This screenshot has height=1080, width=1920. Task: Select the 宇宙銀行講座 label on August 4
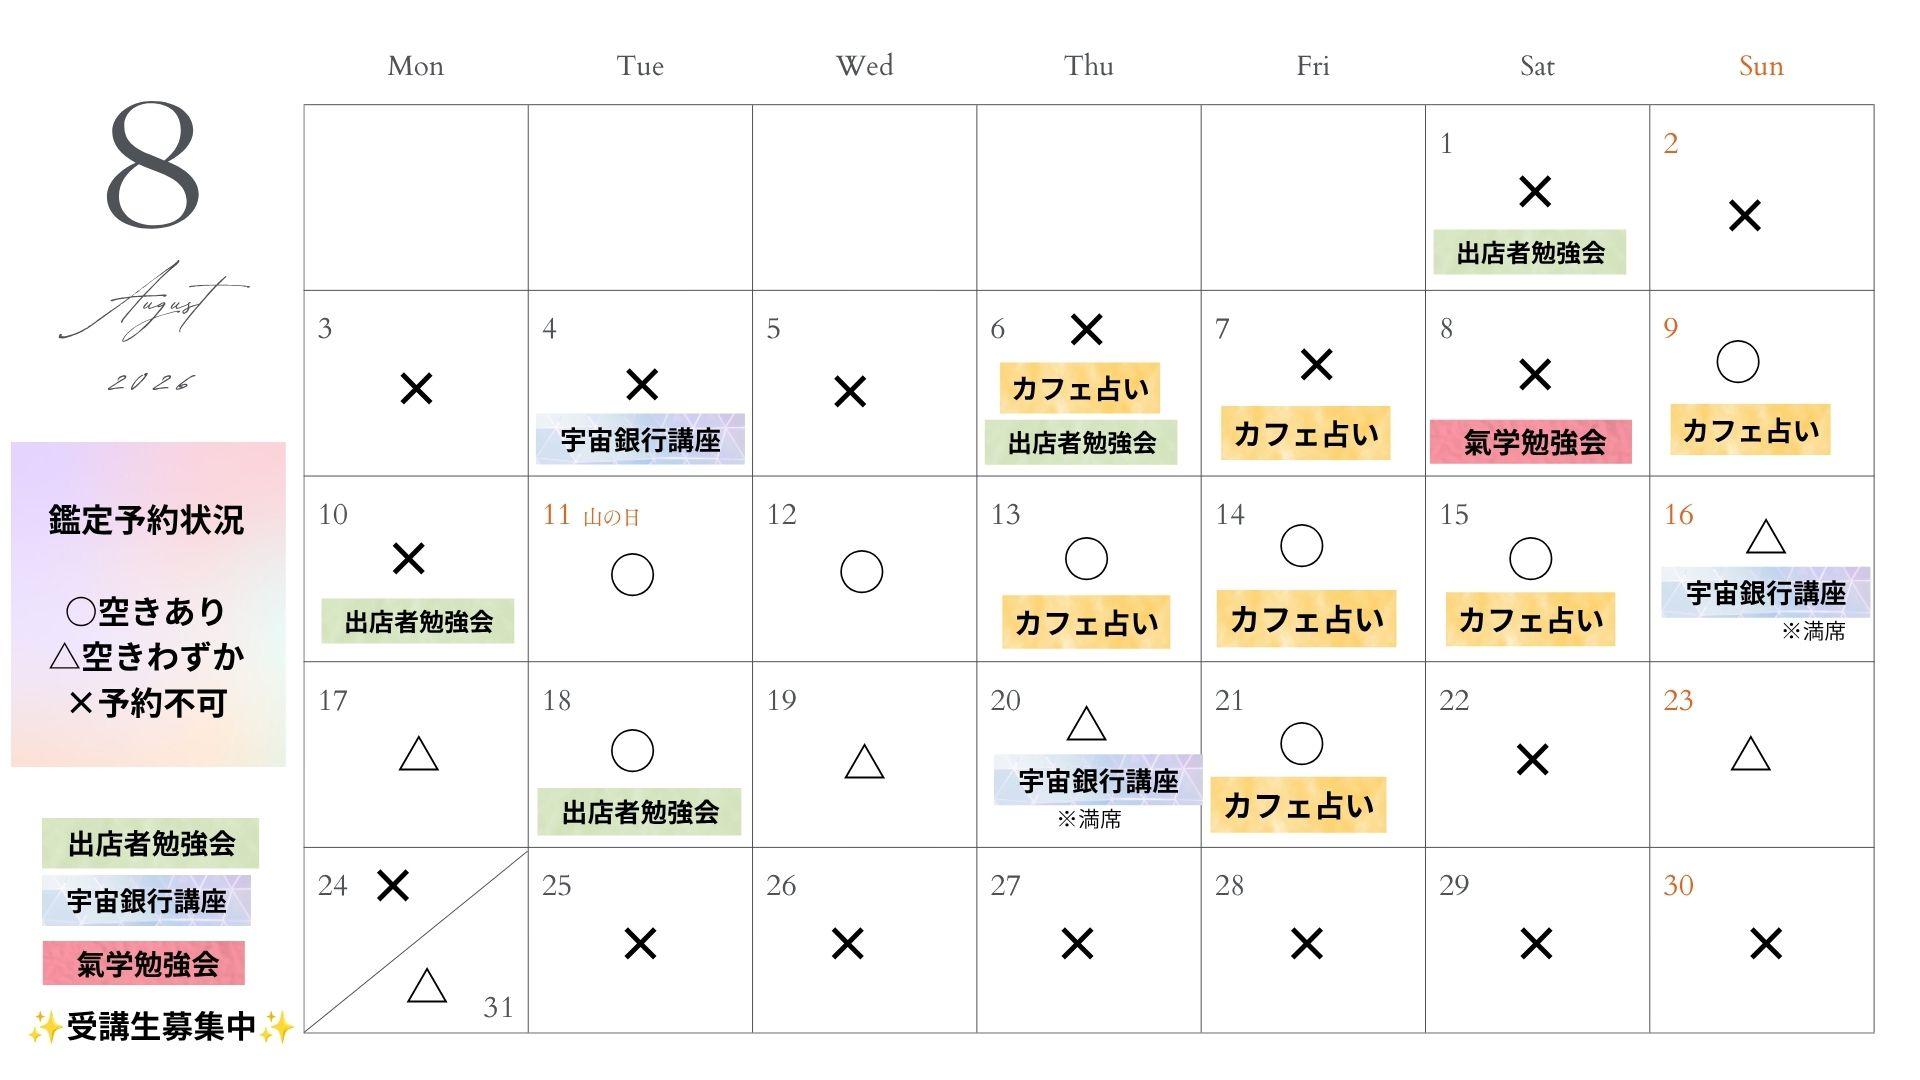640,440
